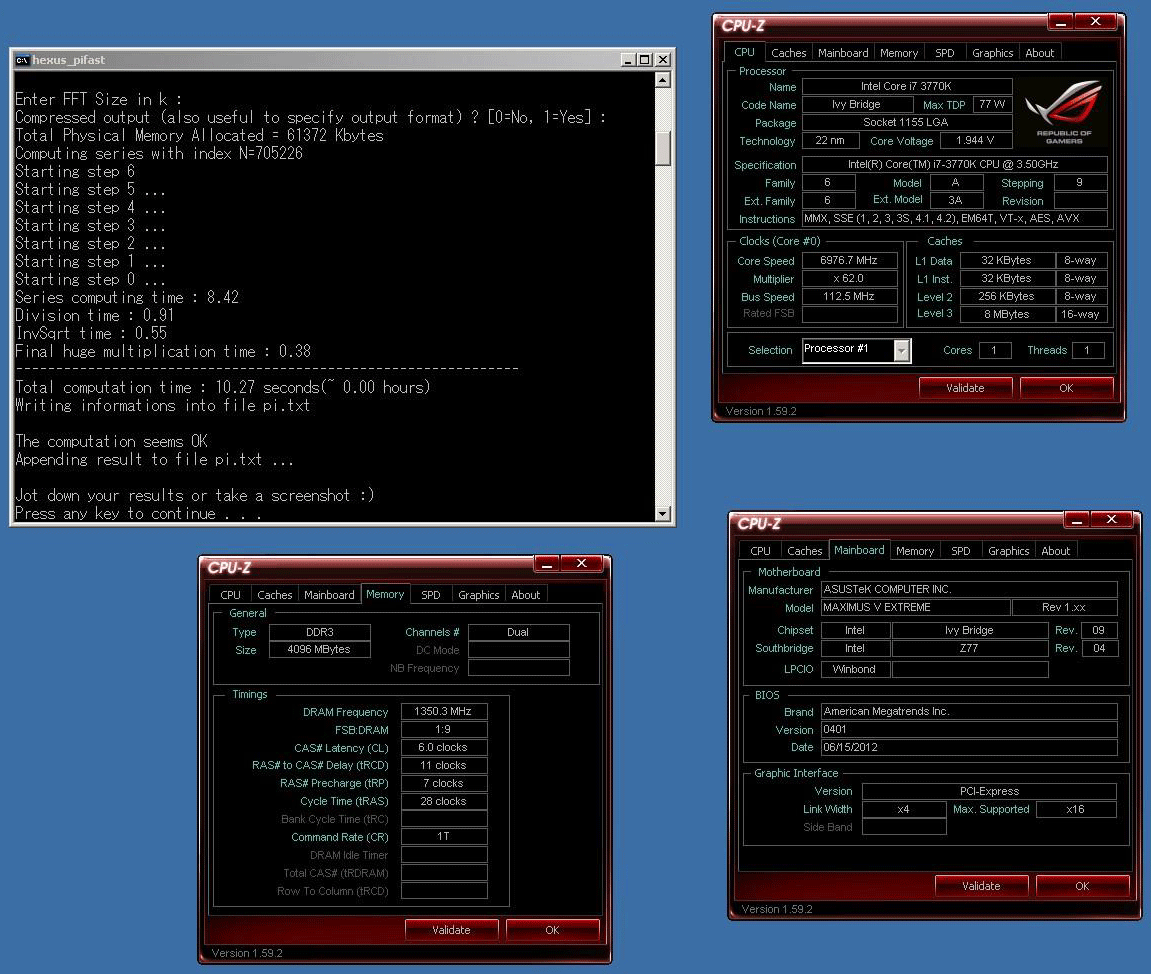1151x974 pixels.
Task: Close the CPU-Z CPU tab window
Action: [x=1095, y=22]
